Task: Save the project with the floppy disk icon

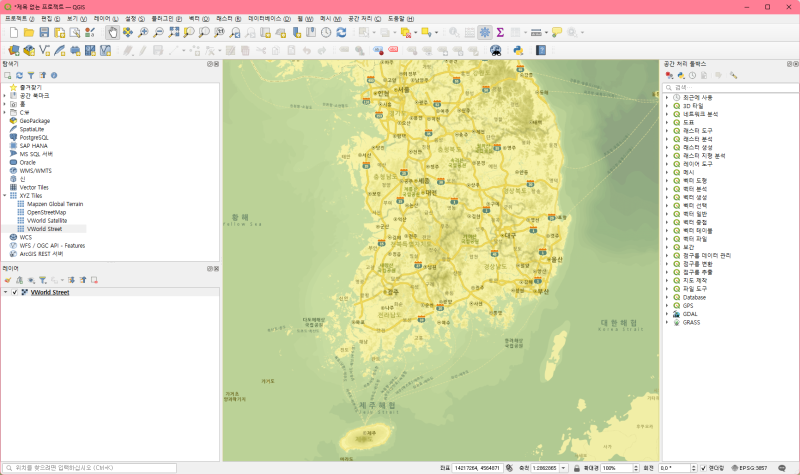Action: click(x=44, y=33)
